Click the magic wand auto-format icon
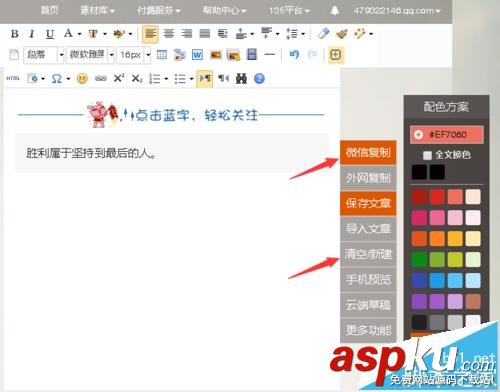Image resolution: width=500 pixels, height=392 pixels. coord(360,34)
